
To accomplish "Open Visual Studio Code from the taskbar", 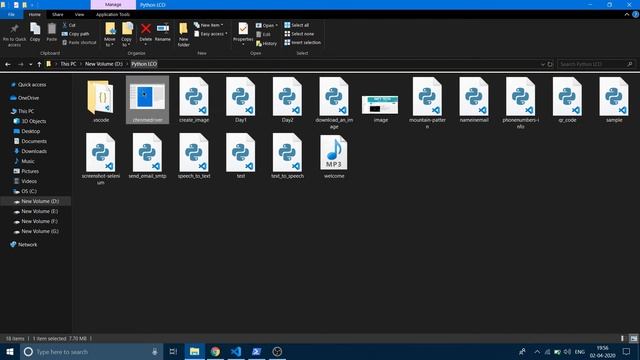I will 236,351.
